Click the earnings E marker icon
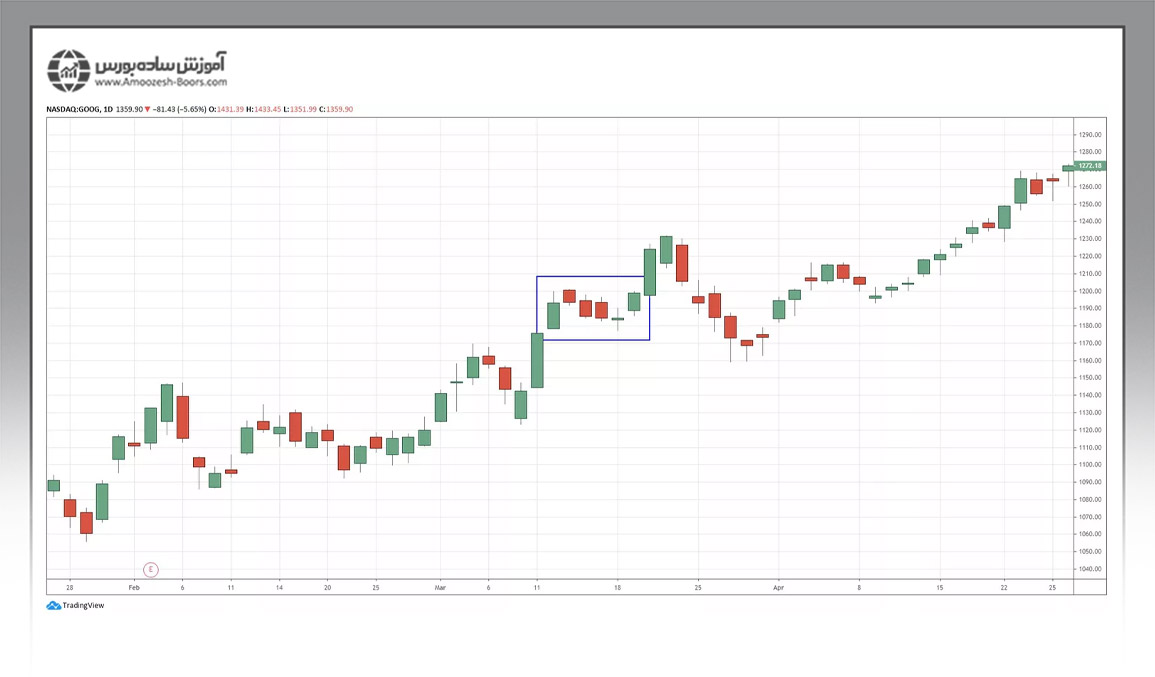The width and height of the screenshot is (1155, 677). point(151,570)
